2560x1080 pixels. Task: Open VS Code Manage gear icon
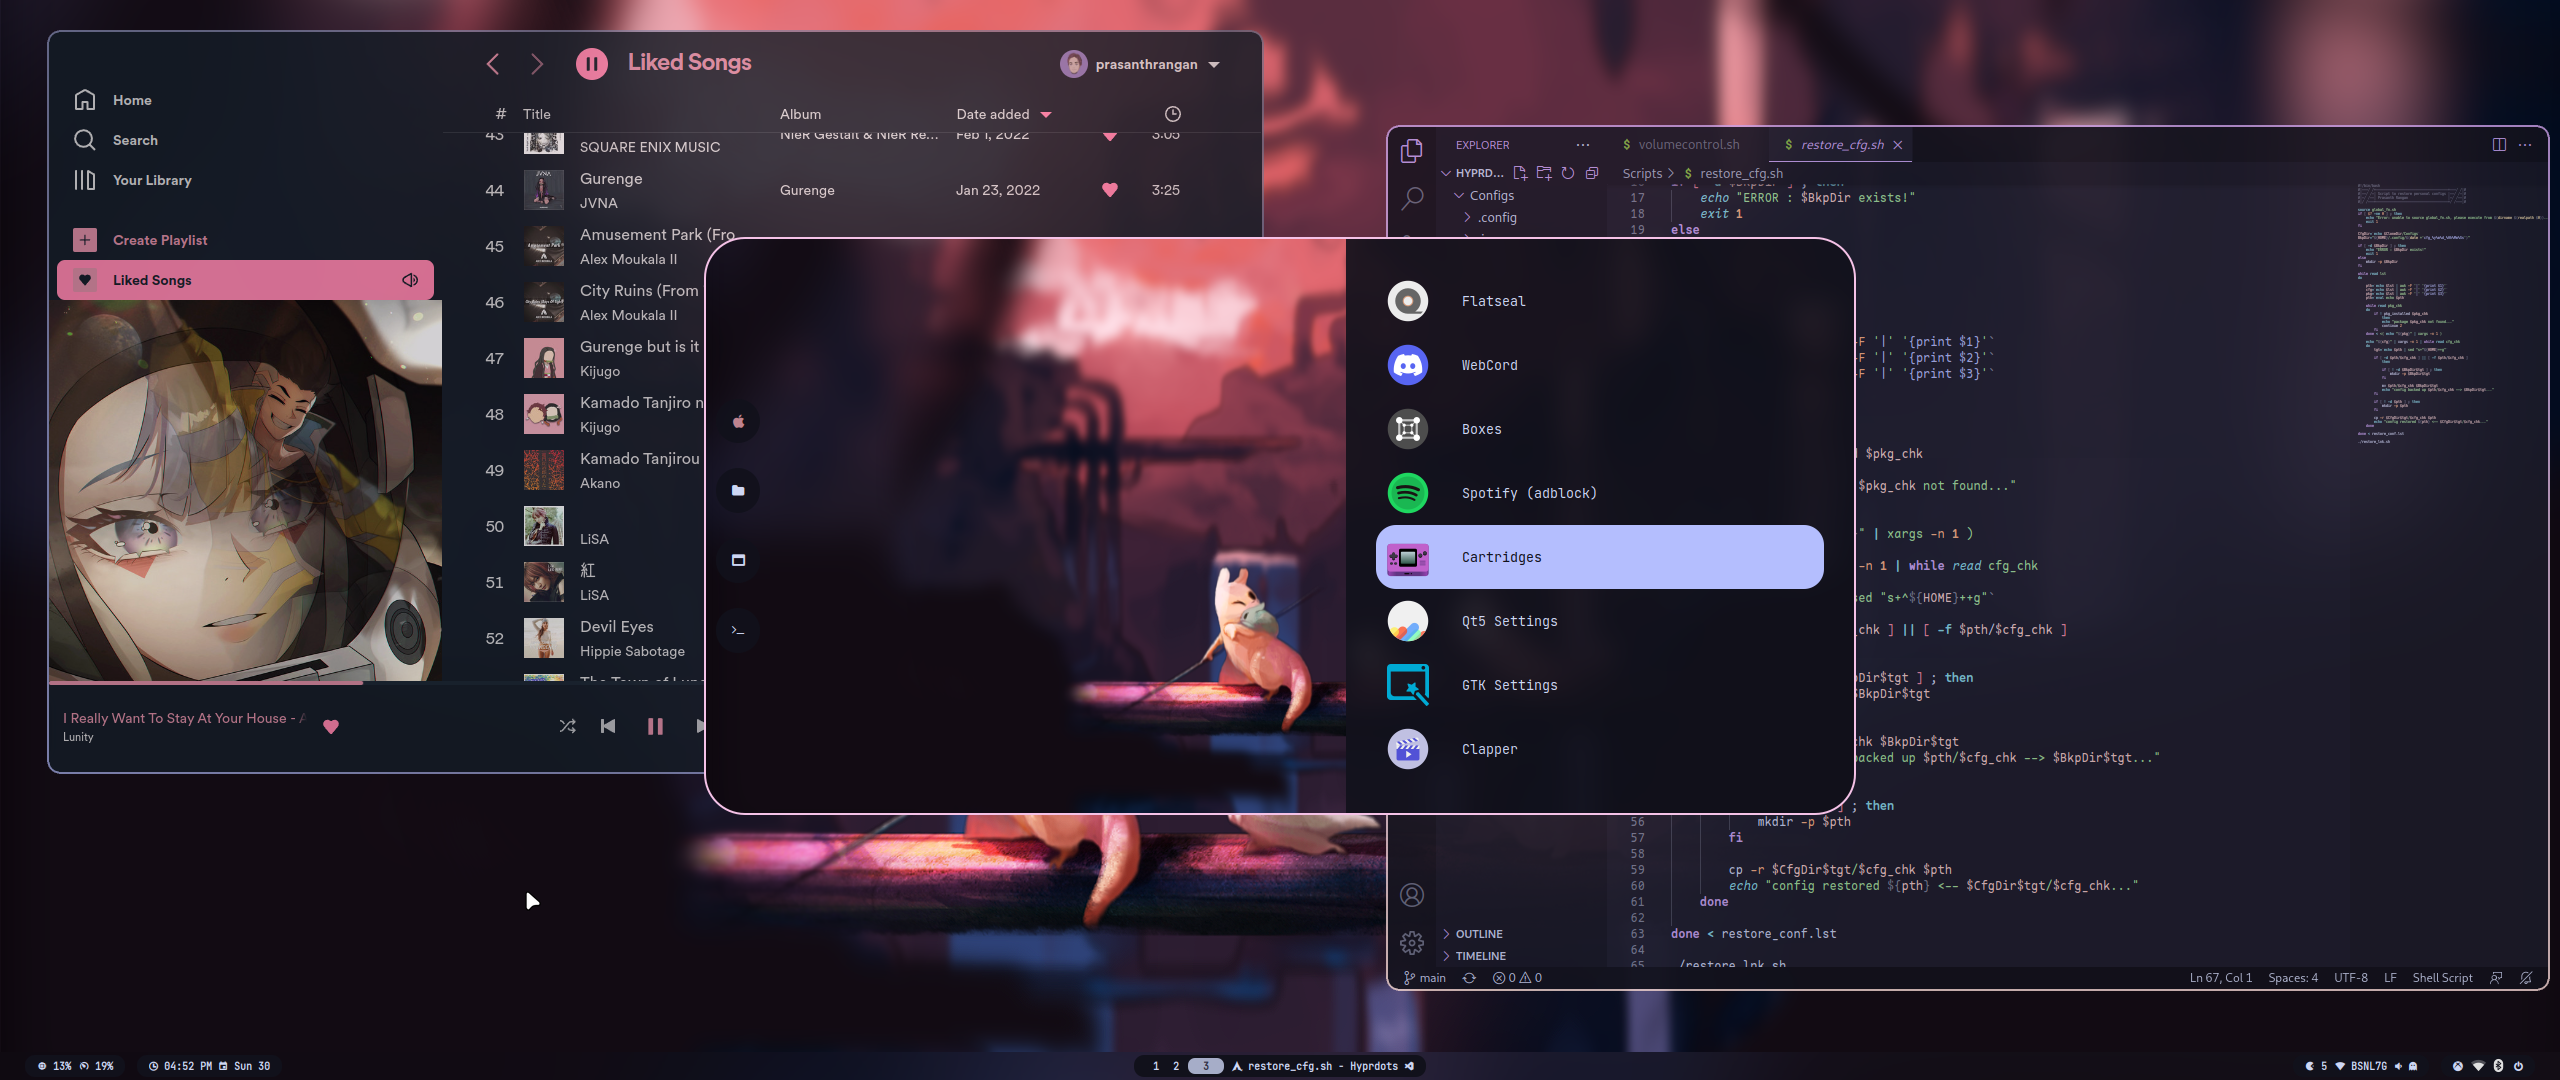pyautogui.click(x=1412, y=942)
